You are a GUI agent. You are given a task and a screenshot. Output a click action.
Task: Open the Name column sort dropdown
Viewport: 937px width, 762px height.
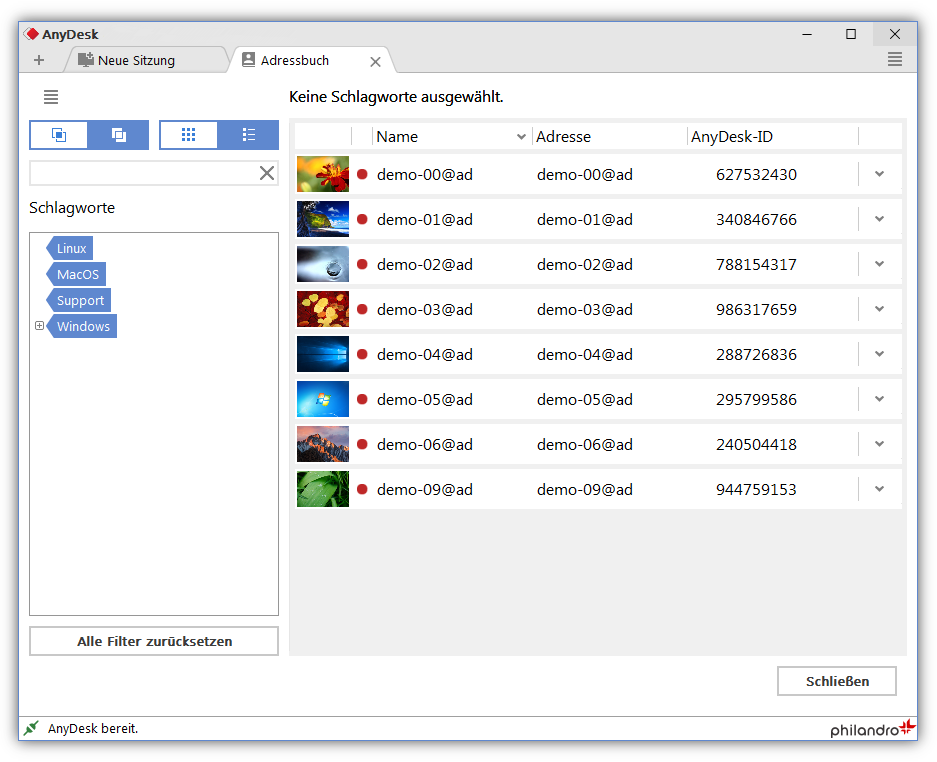click(520, 136)
